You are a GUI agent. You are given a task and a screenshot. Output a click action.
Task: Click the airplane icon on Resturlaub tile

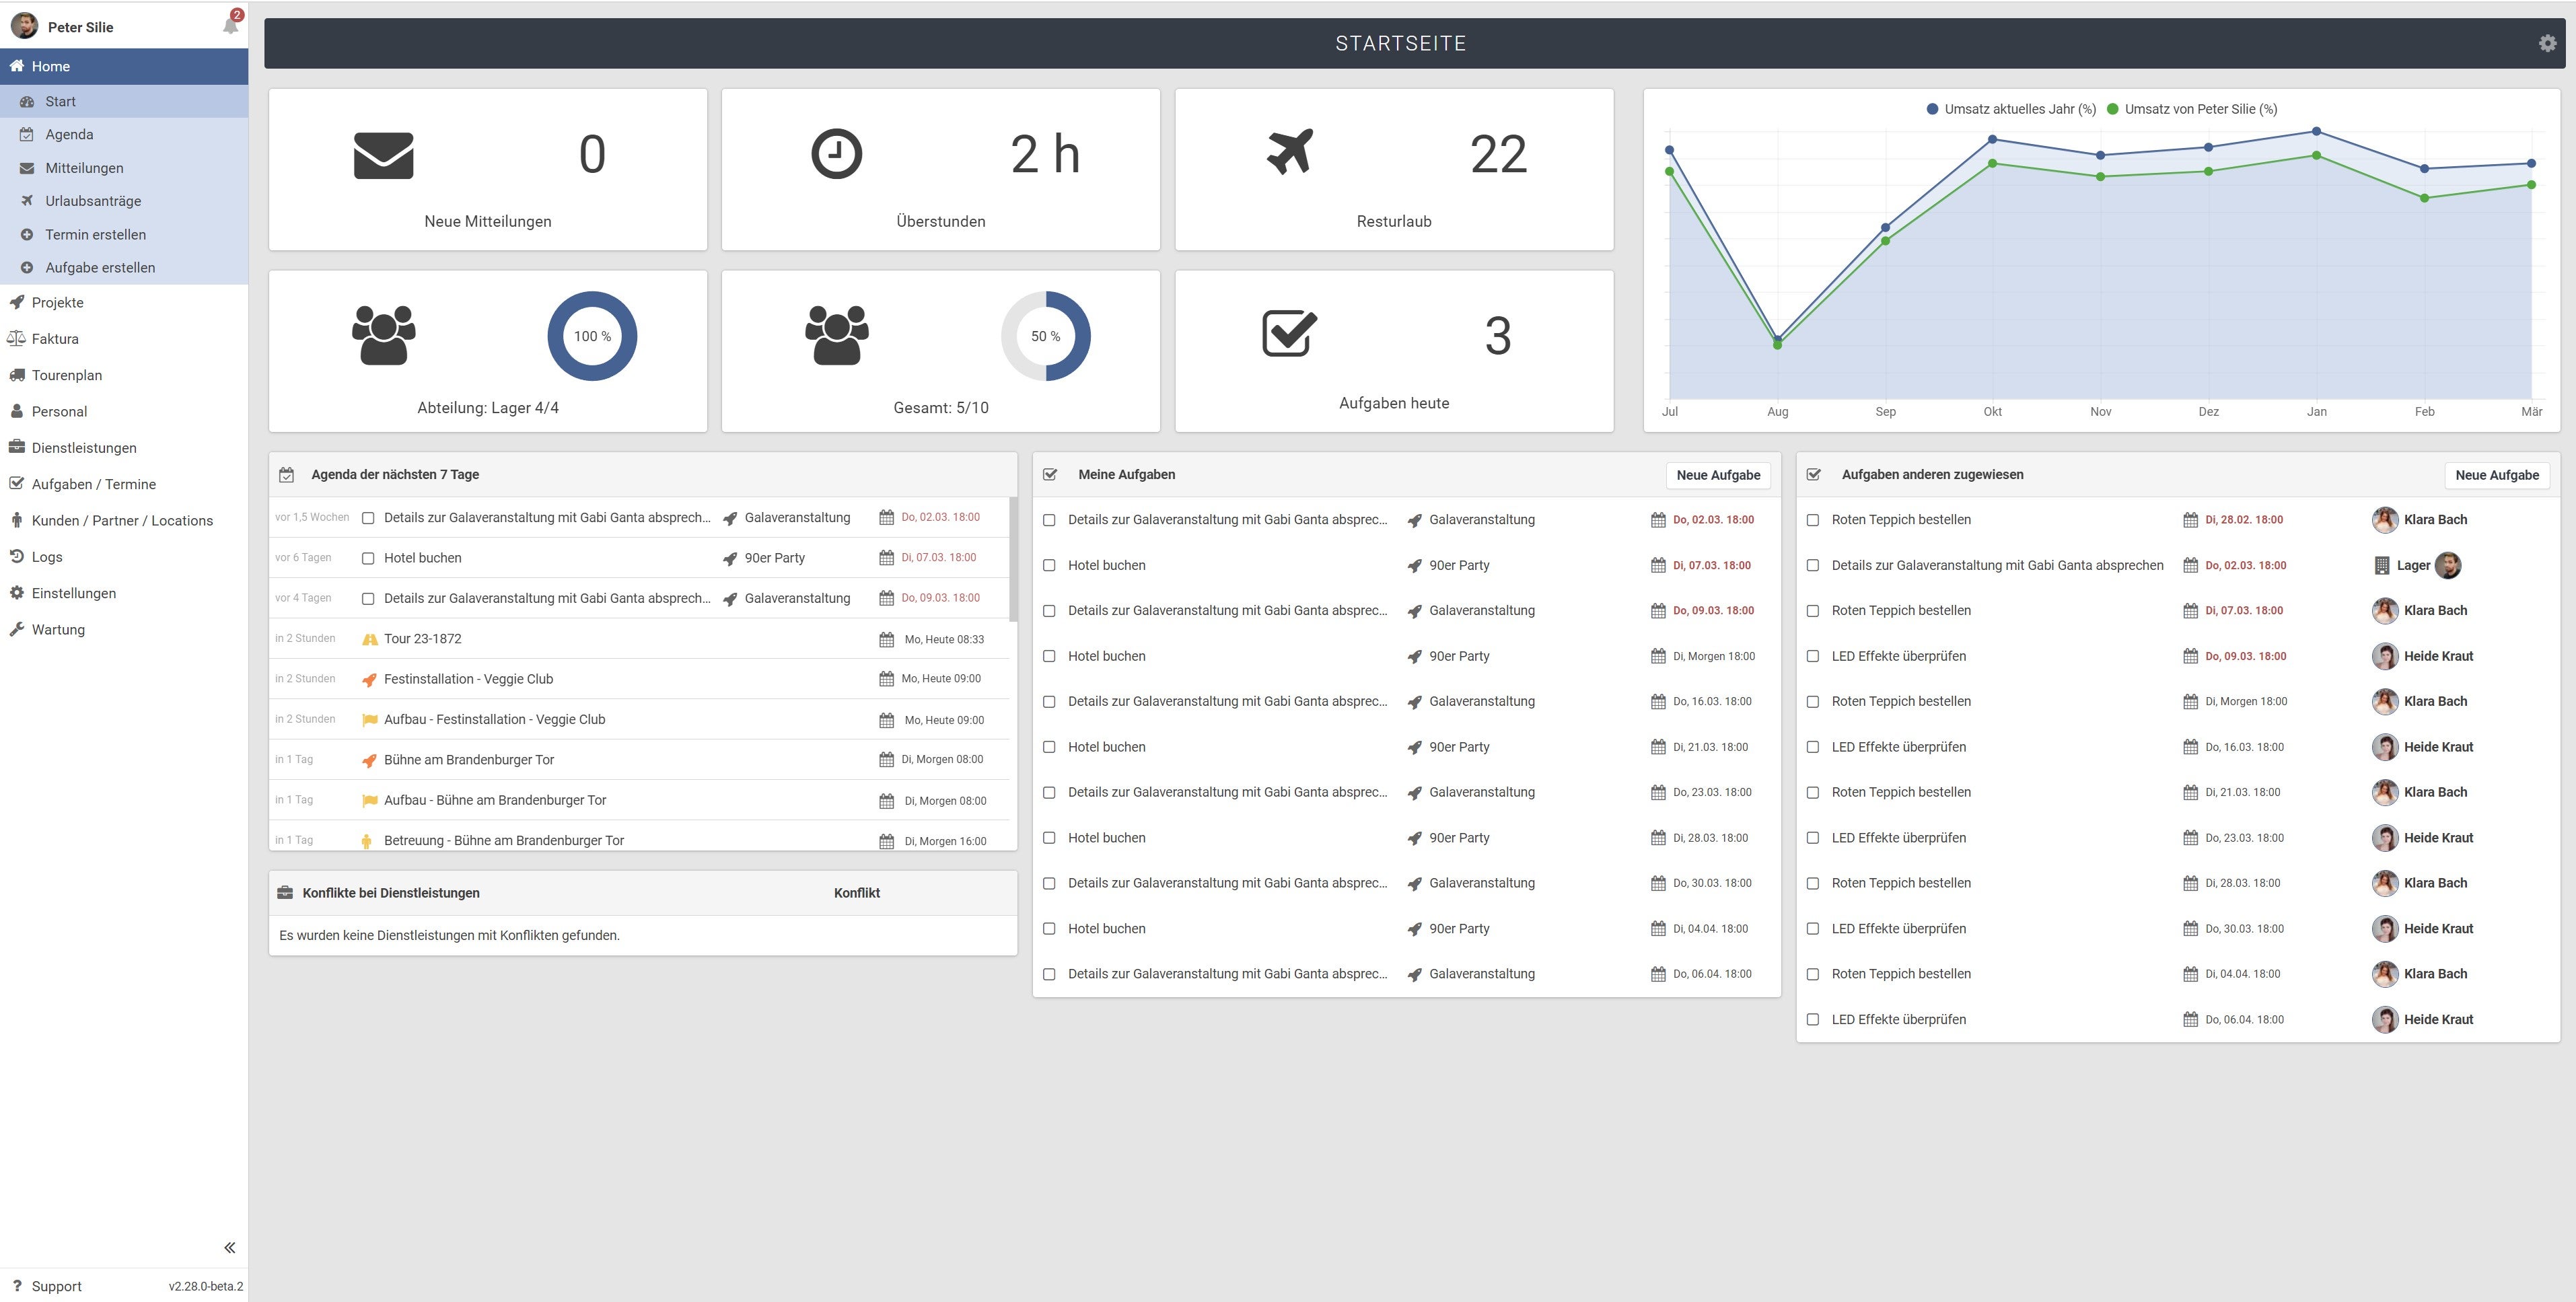click(x=1289, y=153)
